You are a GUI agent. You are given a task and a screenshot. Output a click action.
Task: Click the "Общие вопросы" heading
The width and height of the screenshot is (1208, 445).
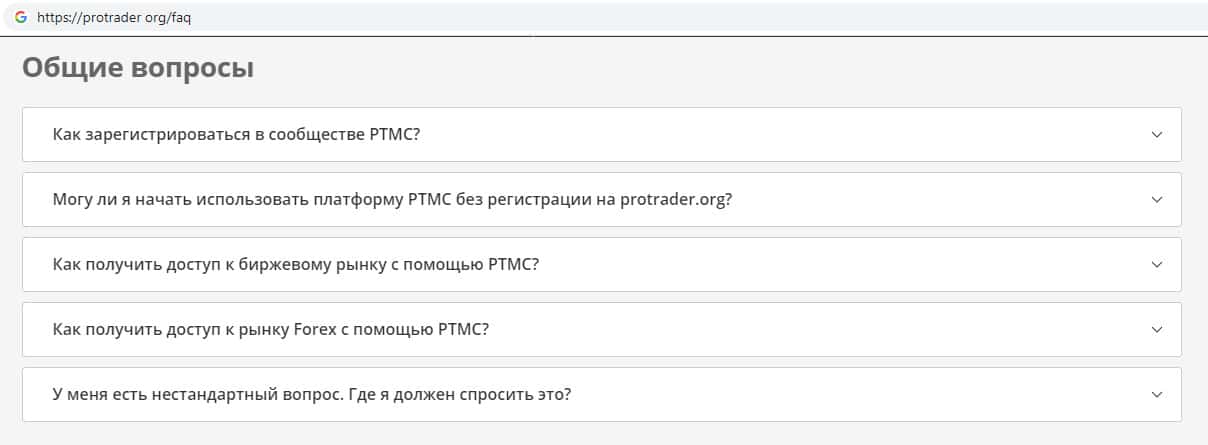pos(138,68)
